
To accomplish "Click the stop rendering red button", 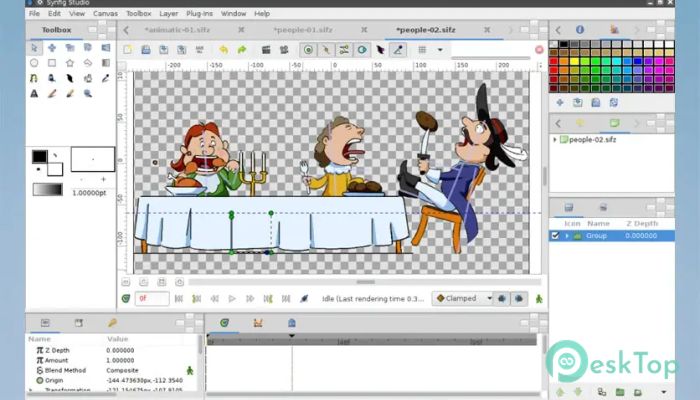I will pos(539,50).
